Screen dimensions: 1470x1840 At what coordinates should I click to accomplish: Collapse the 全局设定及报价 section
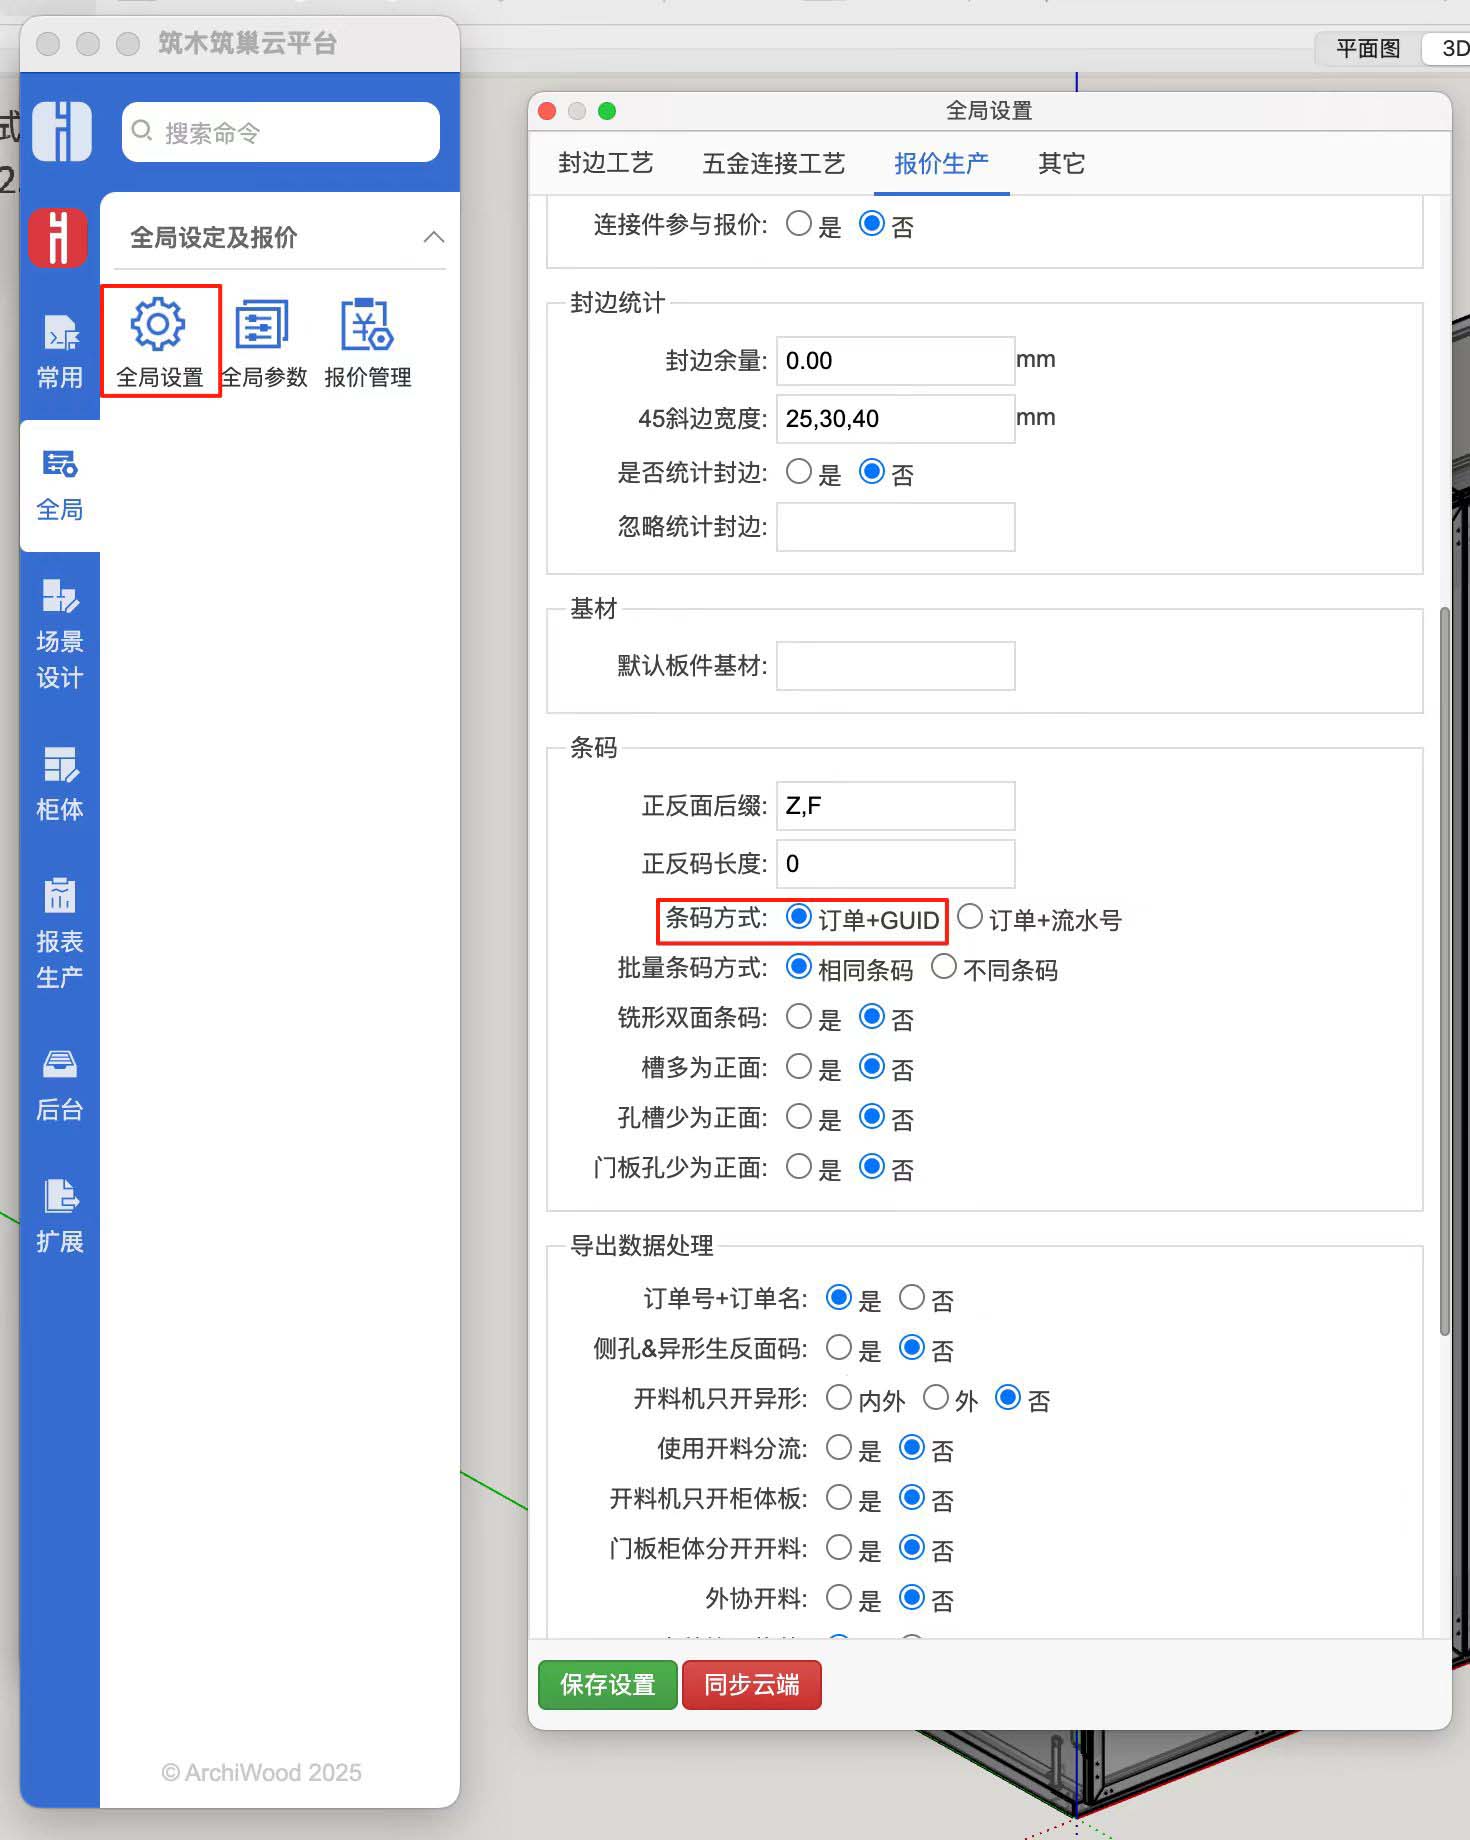tap(433, 237)
